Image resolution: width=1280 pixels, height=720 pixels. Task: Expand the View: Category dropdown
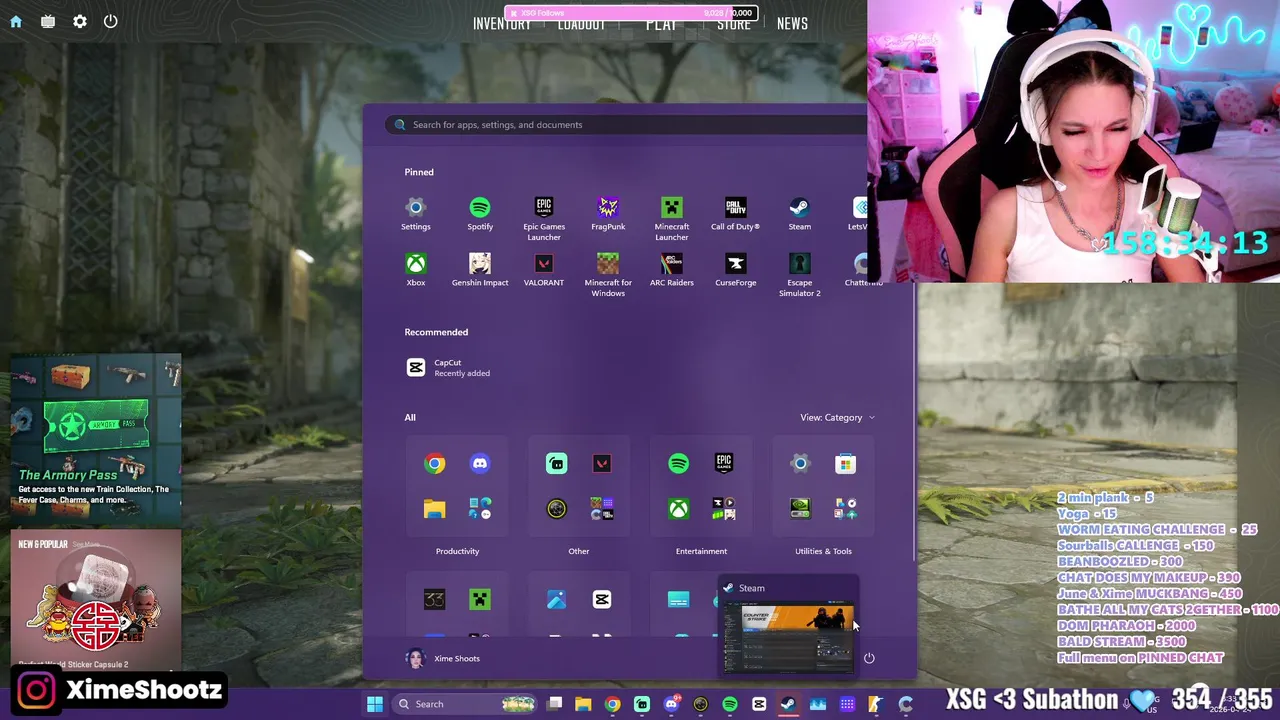pos(837,417)
